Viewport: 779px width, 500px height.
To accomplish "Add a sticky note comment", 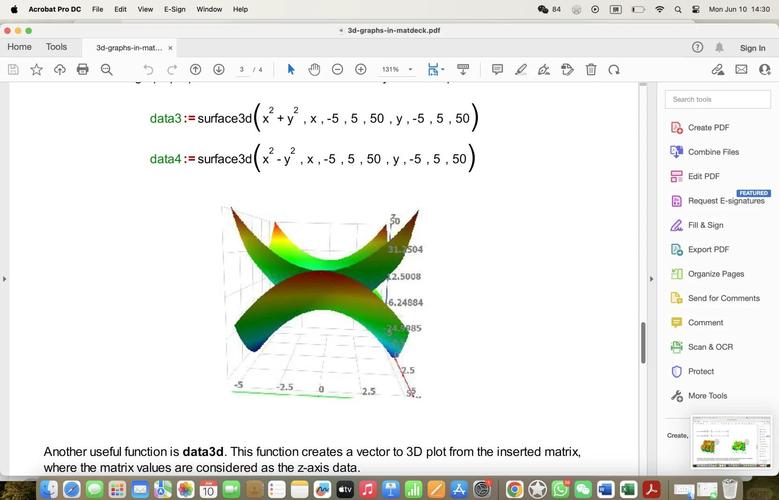I will (497, 69).
